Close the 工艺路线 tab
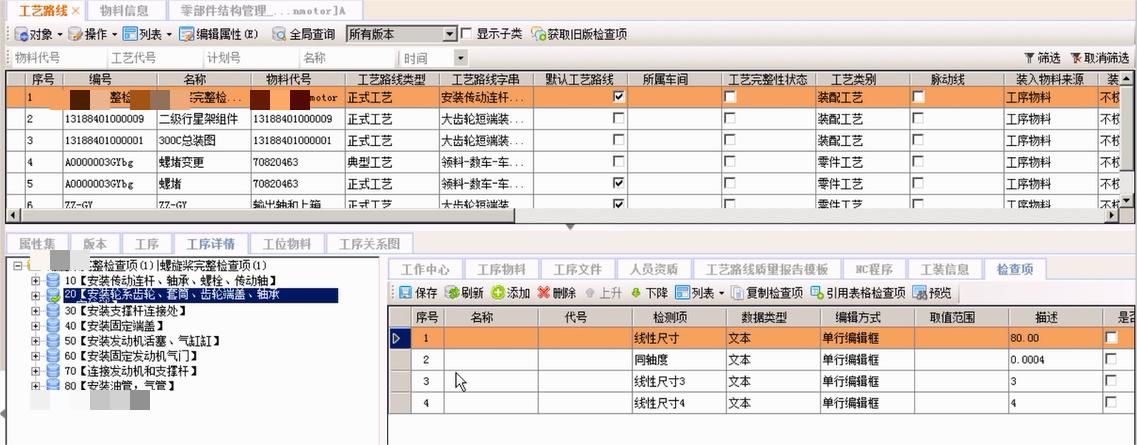This screenshot has width=1137, height=445. (75, 11)
